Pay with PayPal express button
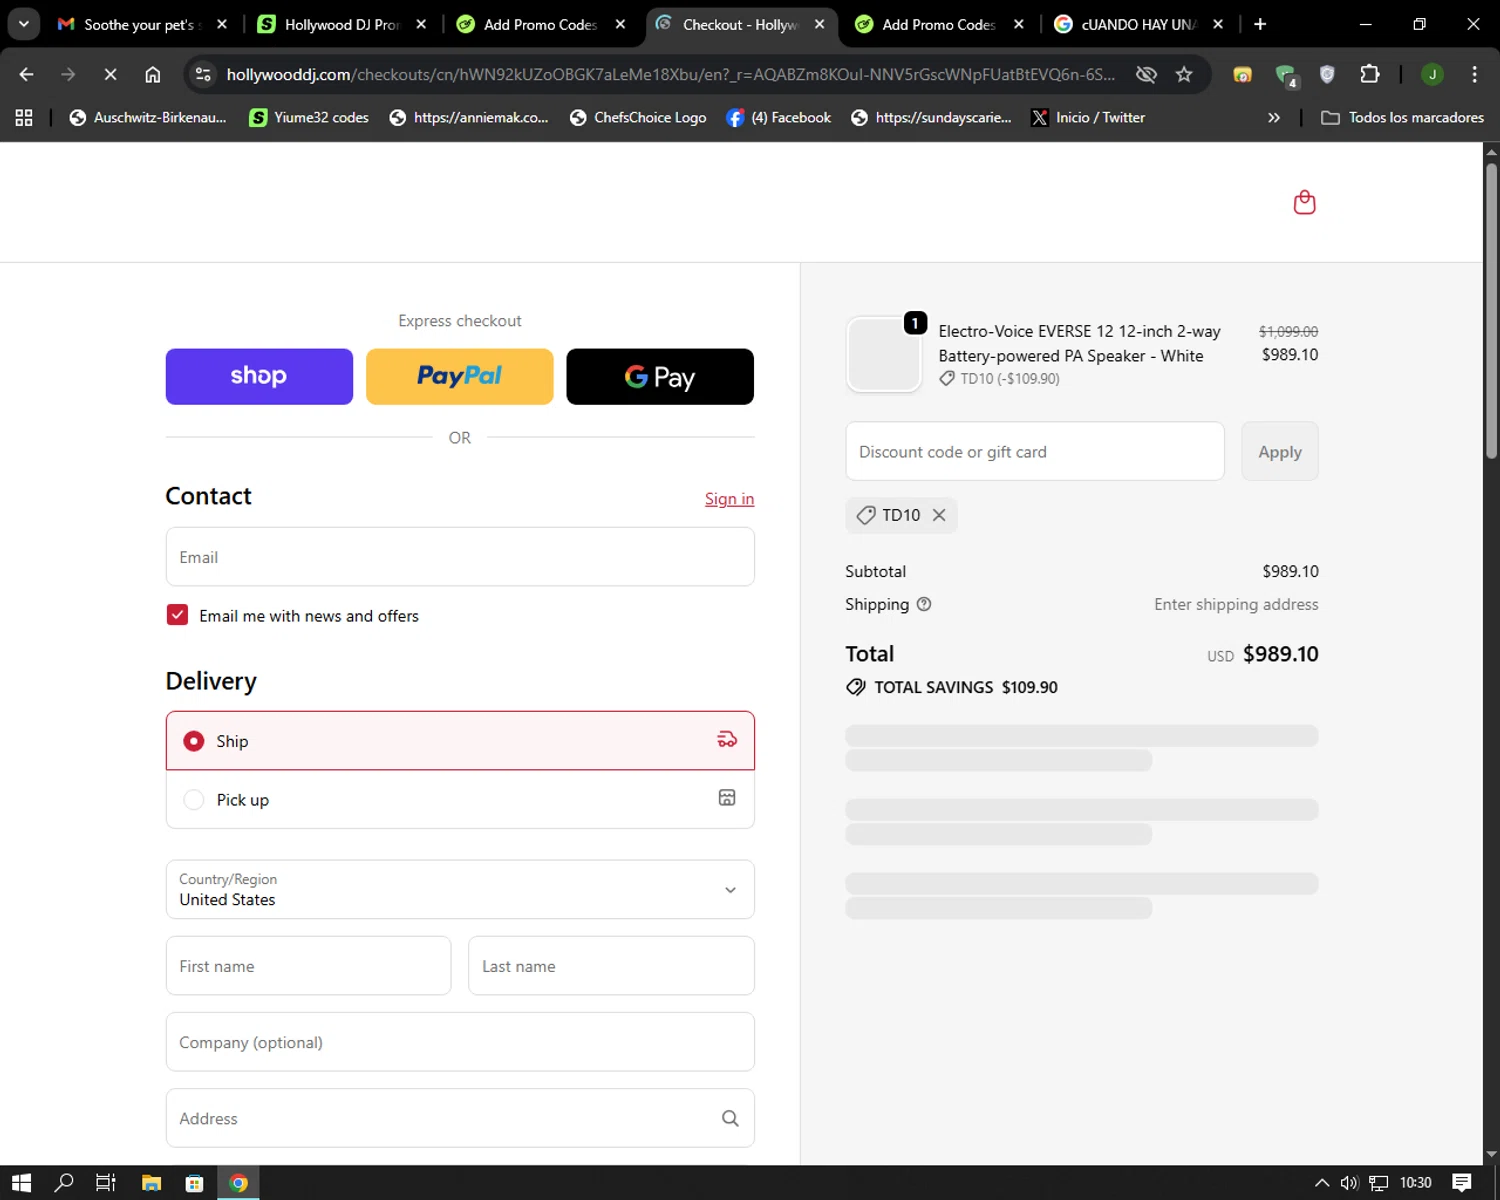This screenshot has height=1200, width=1500. coord(460,377)
